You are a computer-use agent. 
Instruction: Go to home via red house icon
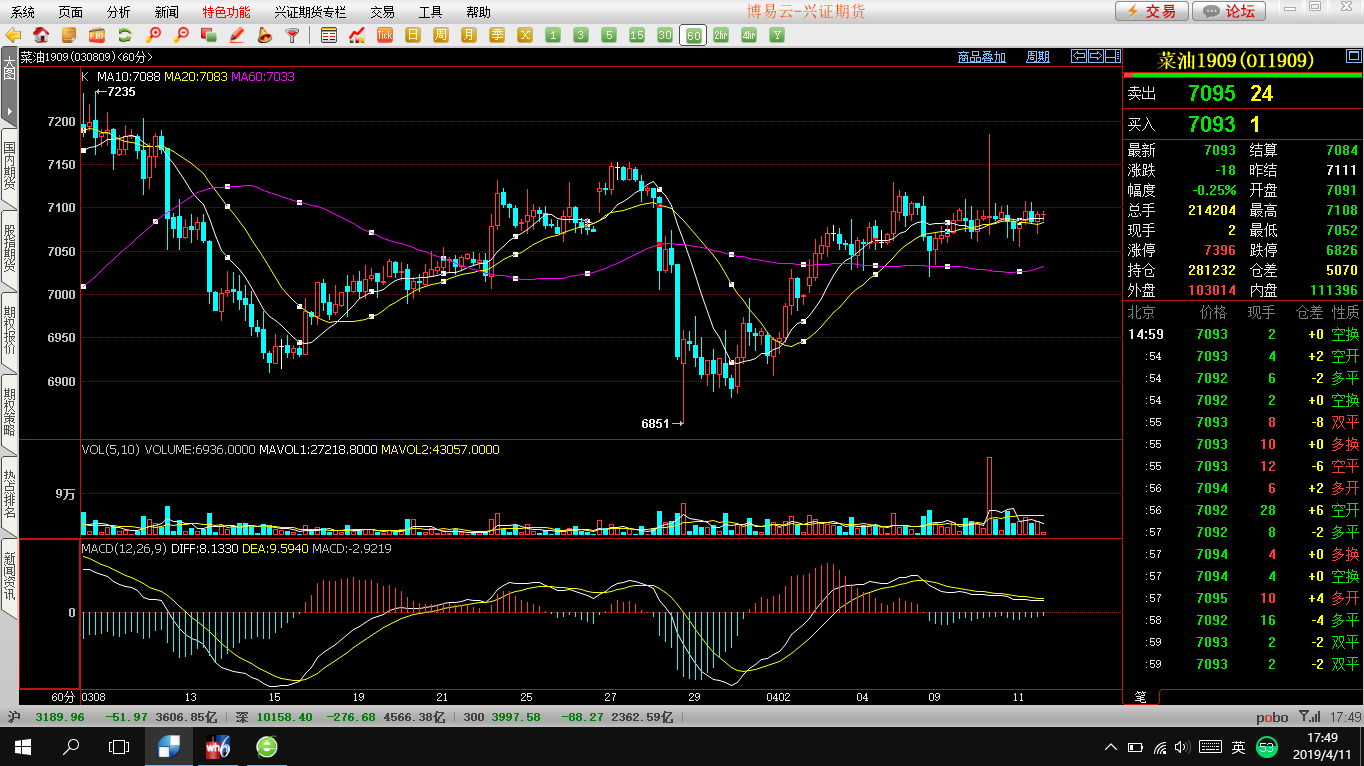41,35
